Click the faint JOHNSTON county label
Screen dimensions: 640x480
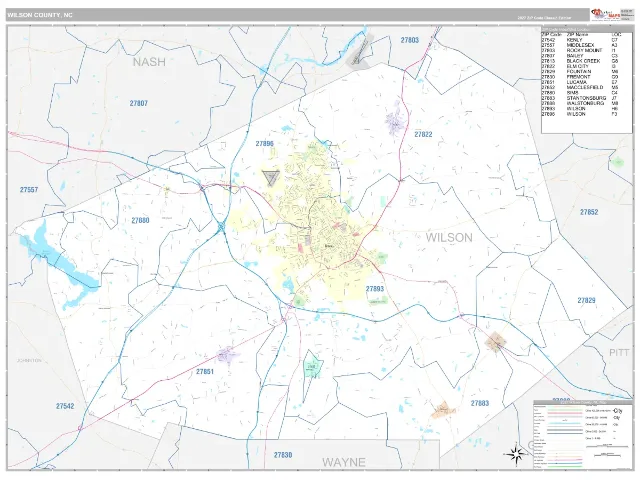29,360
